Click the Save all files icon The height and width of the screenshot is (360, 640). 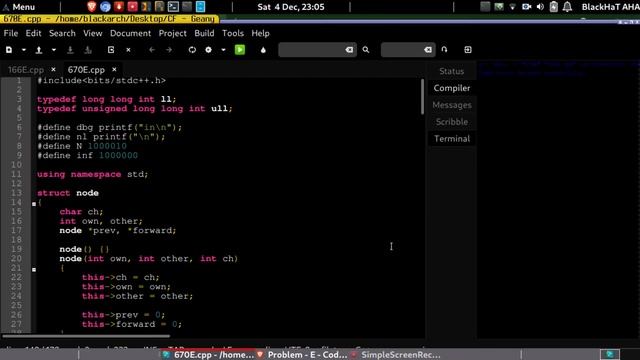pos(88,50)
